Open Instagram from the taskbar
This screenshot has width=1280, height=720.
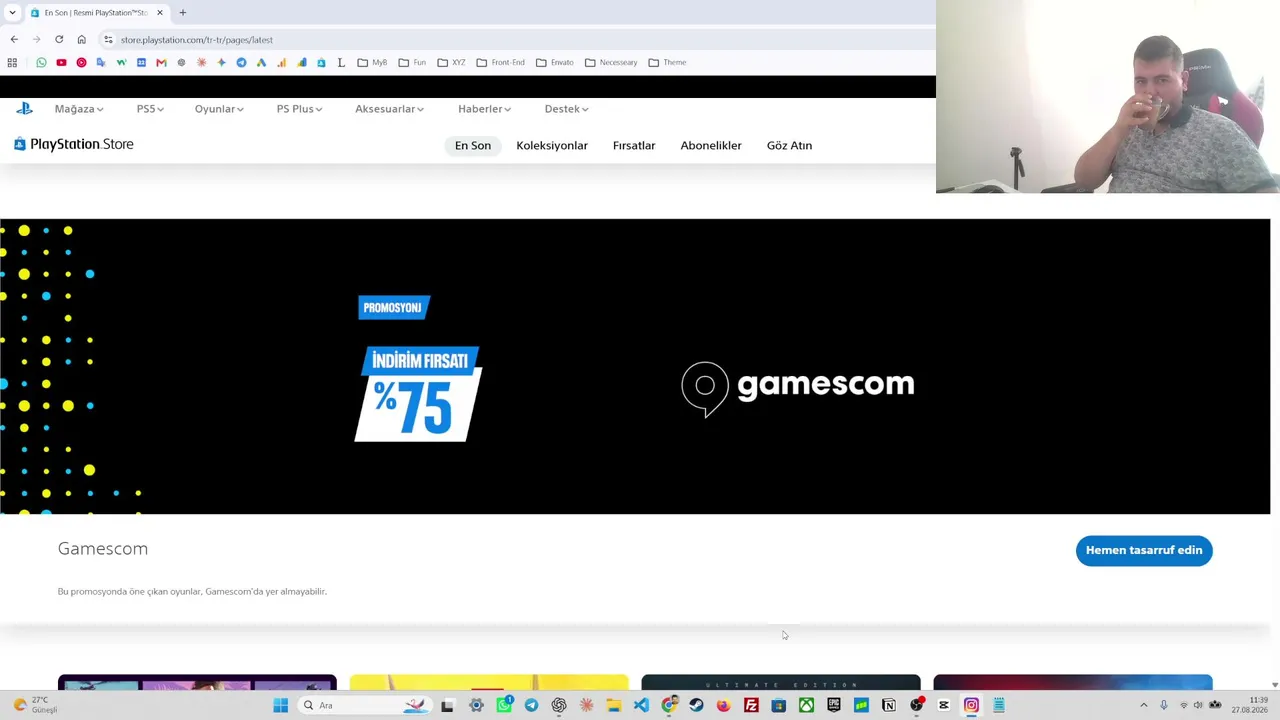coord(971,706)
